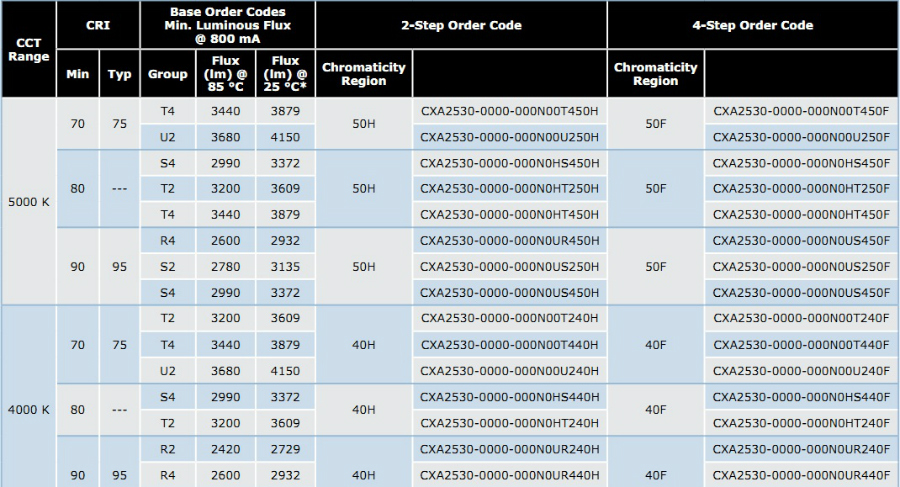
Task: Click the CCT Range column header
Action: [x=28, y=50]
